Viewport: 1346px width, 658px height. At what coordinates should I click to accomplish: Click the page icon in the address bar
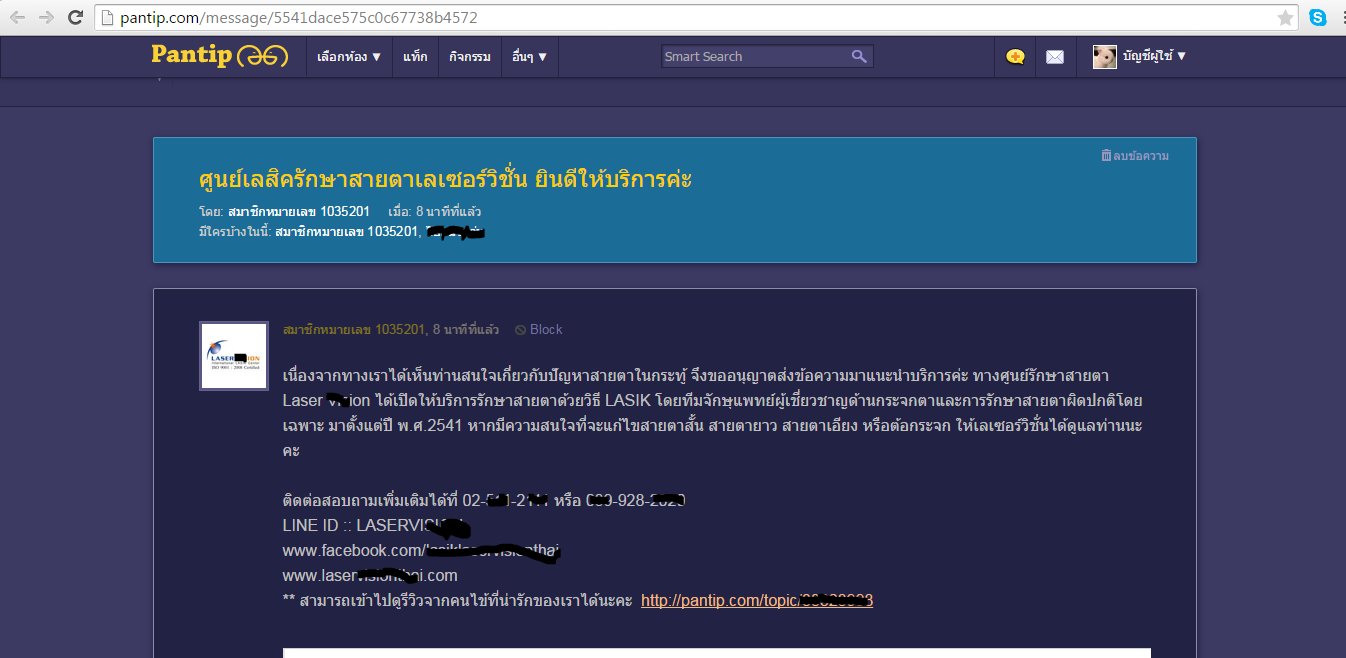[x=105, y=18]
